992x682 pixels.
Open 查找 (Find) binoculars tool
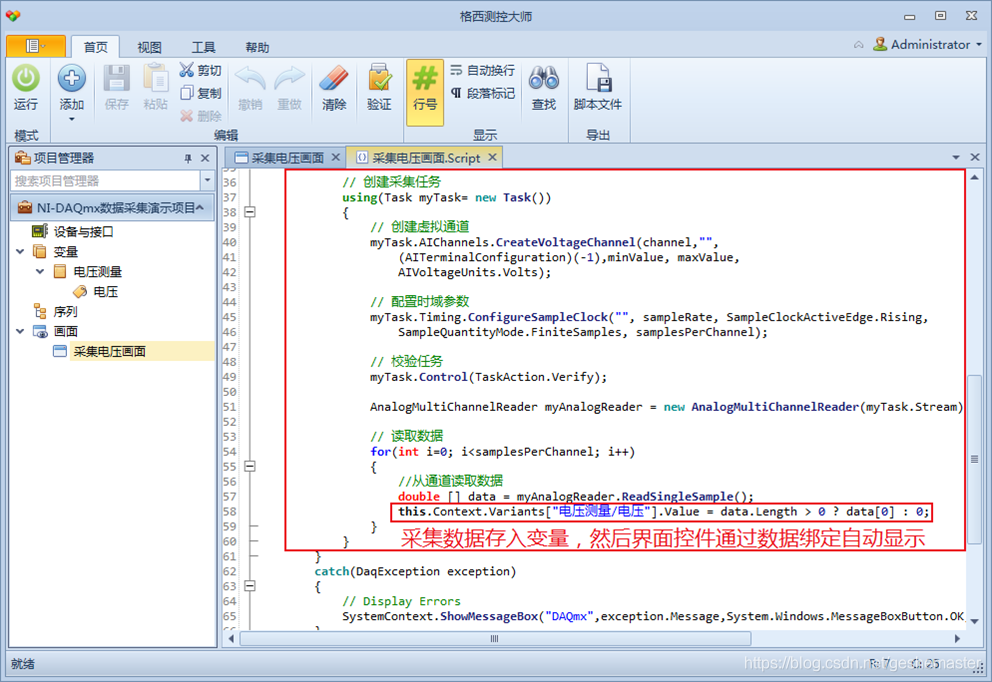(543, 81)
